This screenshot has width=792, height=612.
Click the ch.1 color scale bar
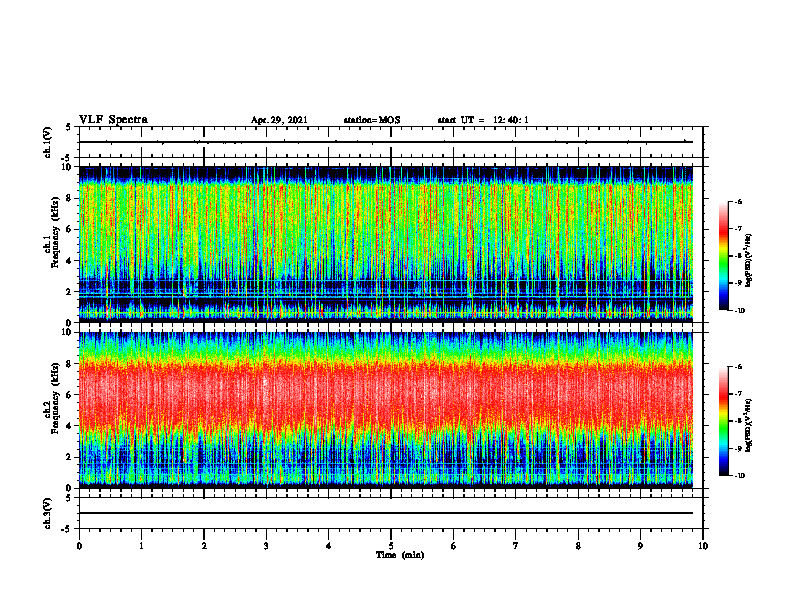point(723,256)
